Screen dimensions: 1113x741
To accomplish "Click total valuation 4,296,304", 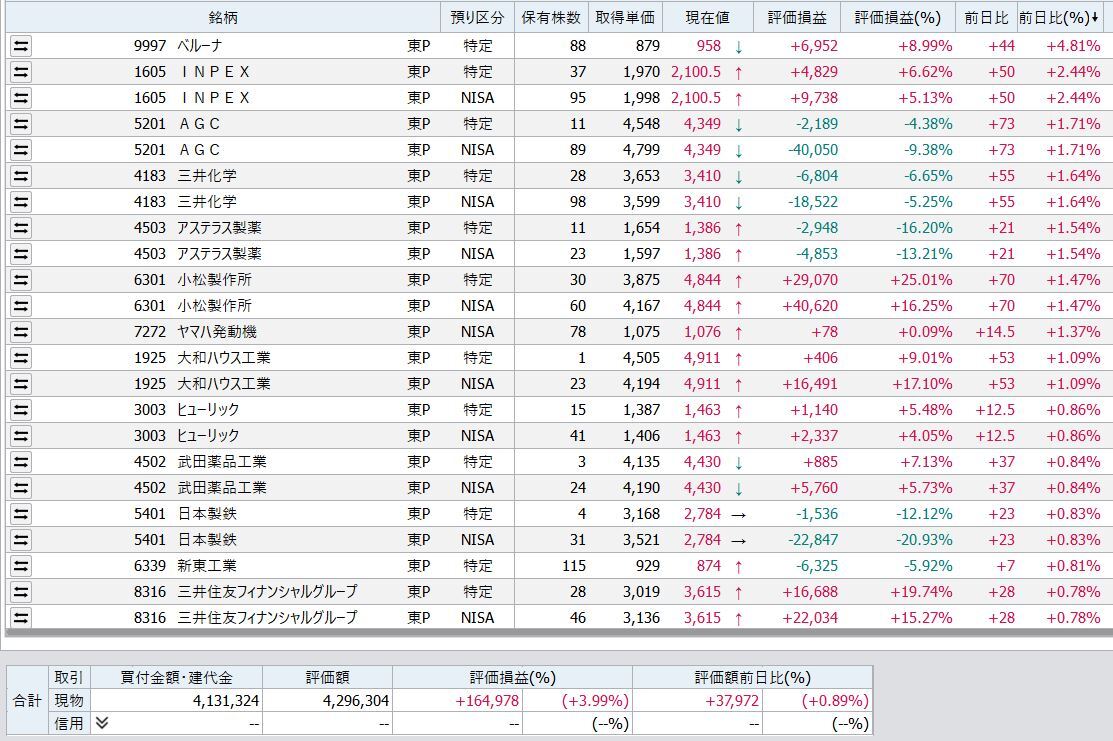I will click(356, 701).
